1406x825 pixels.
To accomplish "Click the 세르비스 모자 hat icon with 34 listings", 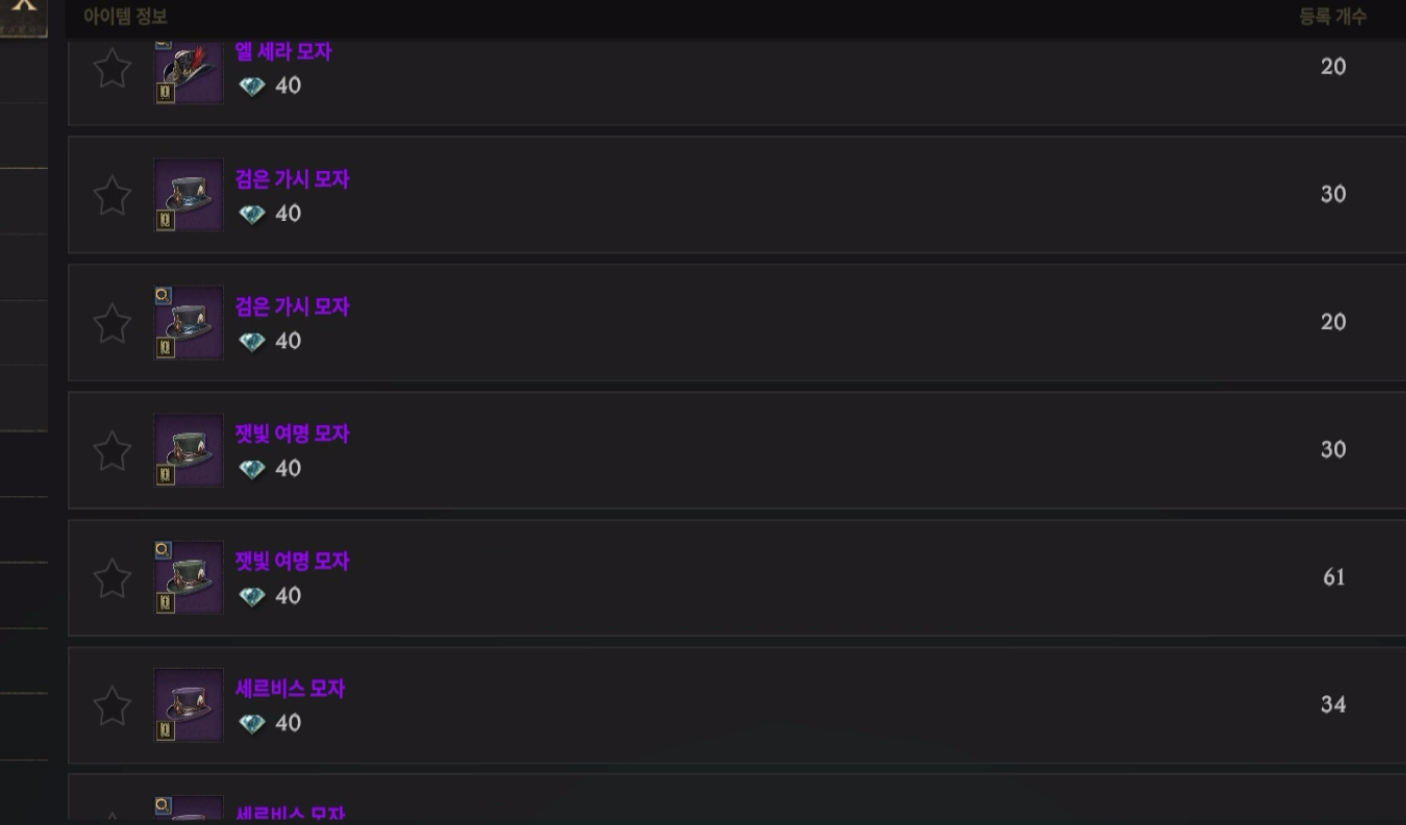I will pos(189,705).
